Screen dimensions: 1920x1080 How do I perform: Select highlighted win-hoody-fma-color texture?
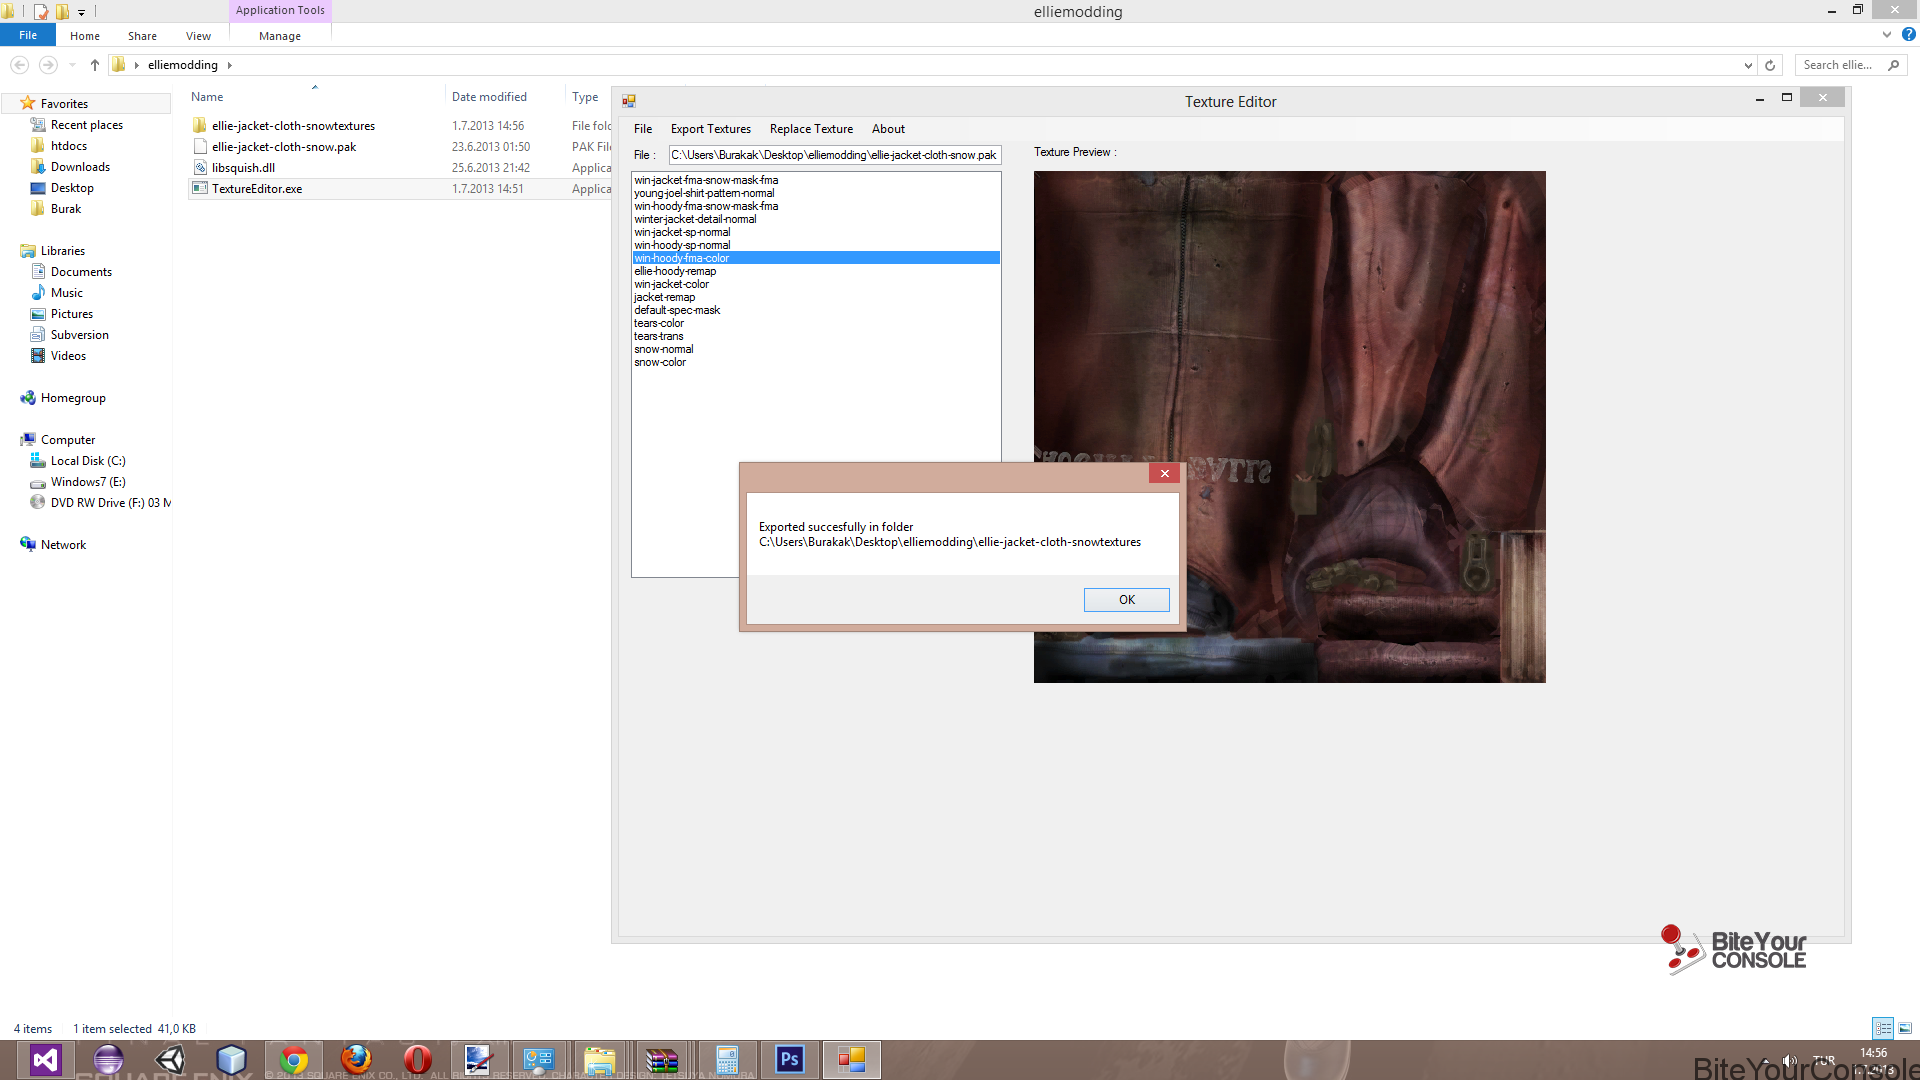[816, 258]
